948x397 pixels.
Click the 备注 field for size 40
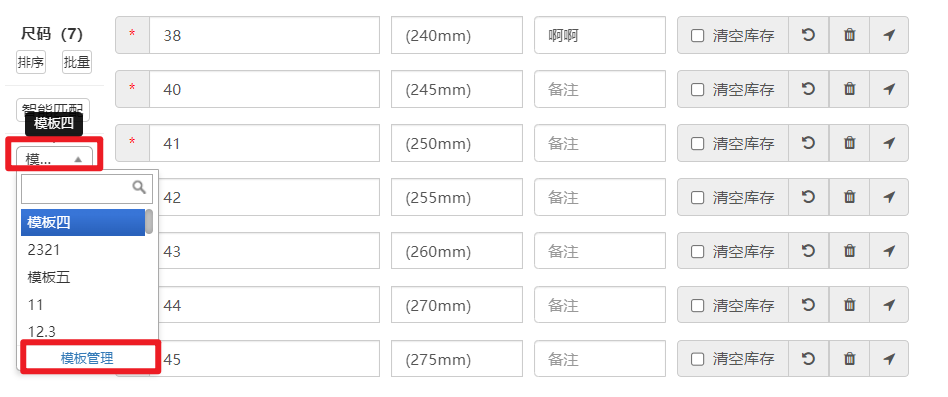[600, 89]
